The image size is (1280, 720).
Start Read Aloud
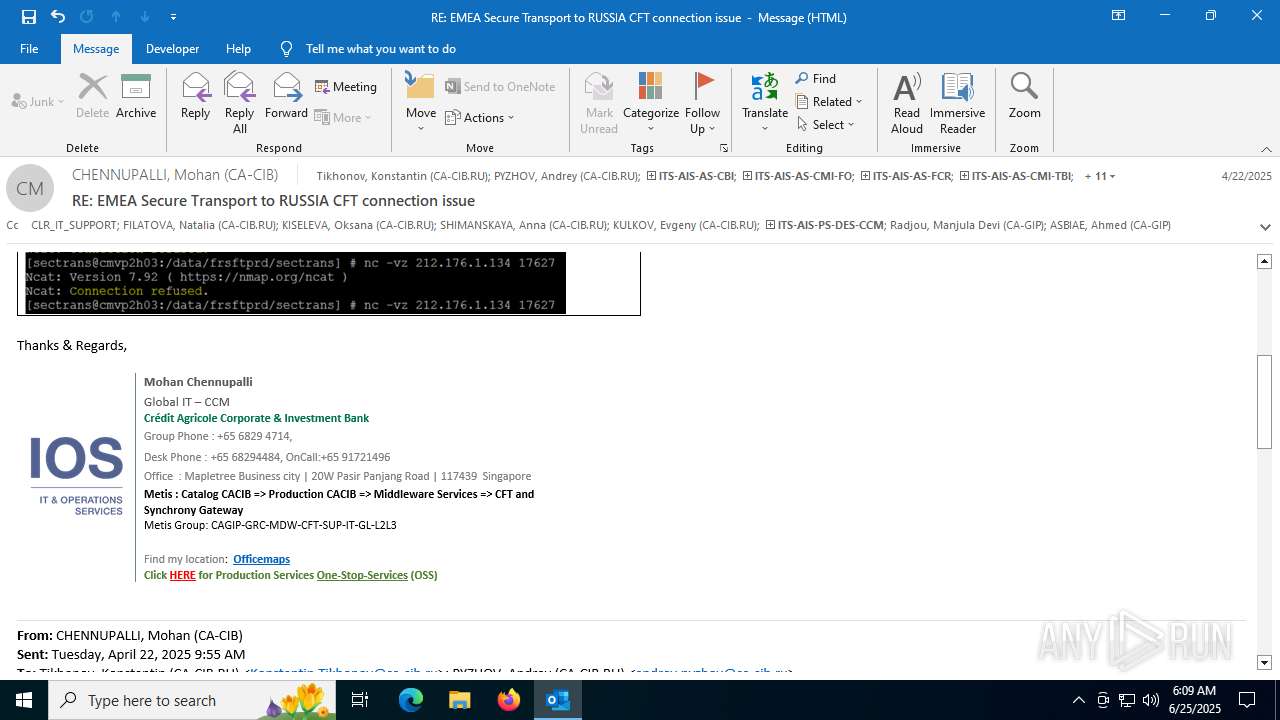(x=907, y=103)
